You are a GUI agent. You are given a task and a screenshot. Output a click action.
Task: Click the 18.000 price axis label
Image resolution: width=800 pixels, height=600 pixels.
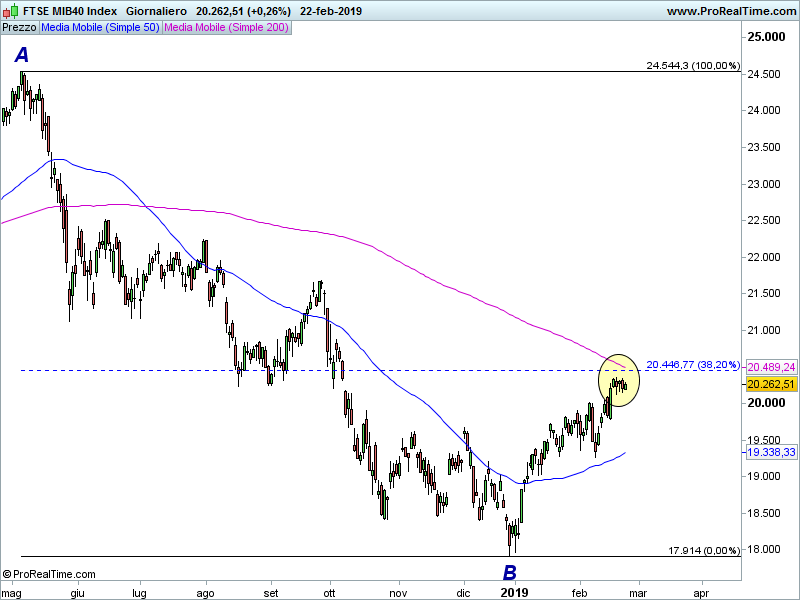coord(764,549)
